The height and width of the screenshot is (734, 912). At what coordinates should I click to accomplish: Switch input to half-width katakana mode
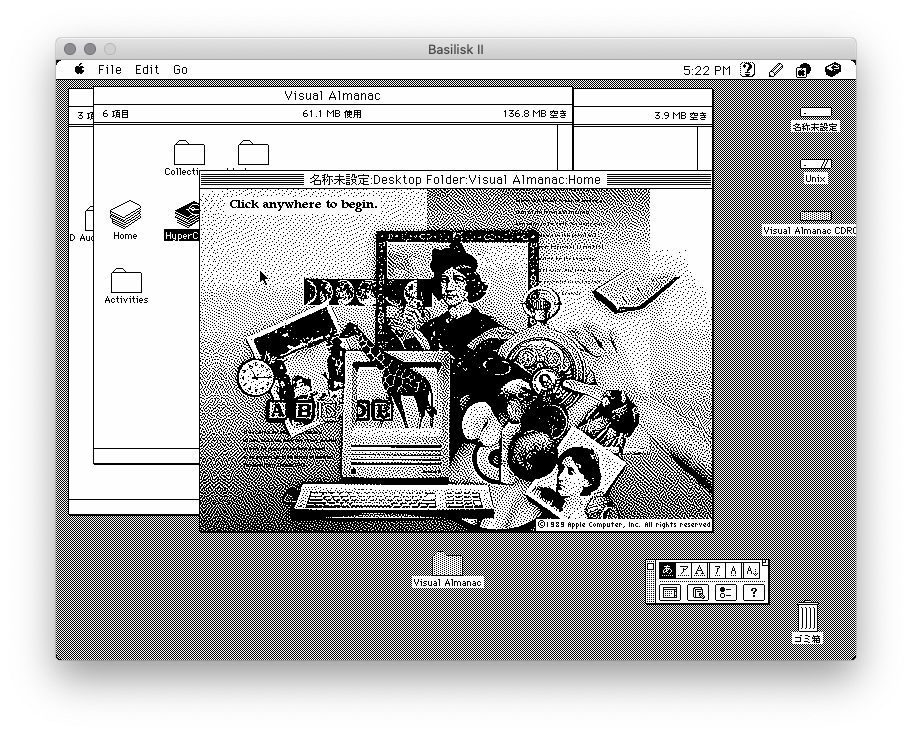(x=717, y=571)
